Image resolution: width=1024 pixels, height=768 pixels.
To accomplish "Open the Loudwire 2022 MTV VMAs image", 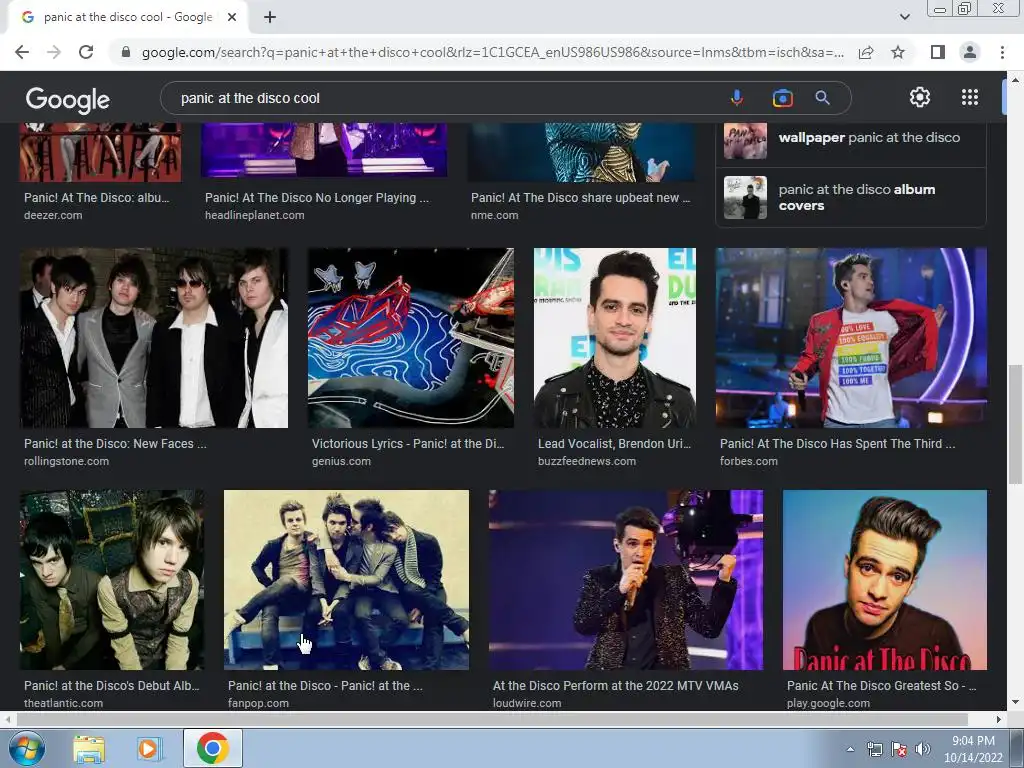I will (626, 580).
